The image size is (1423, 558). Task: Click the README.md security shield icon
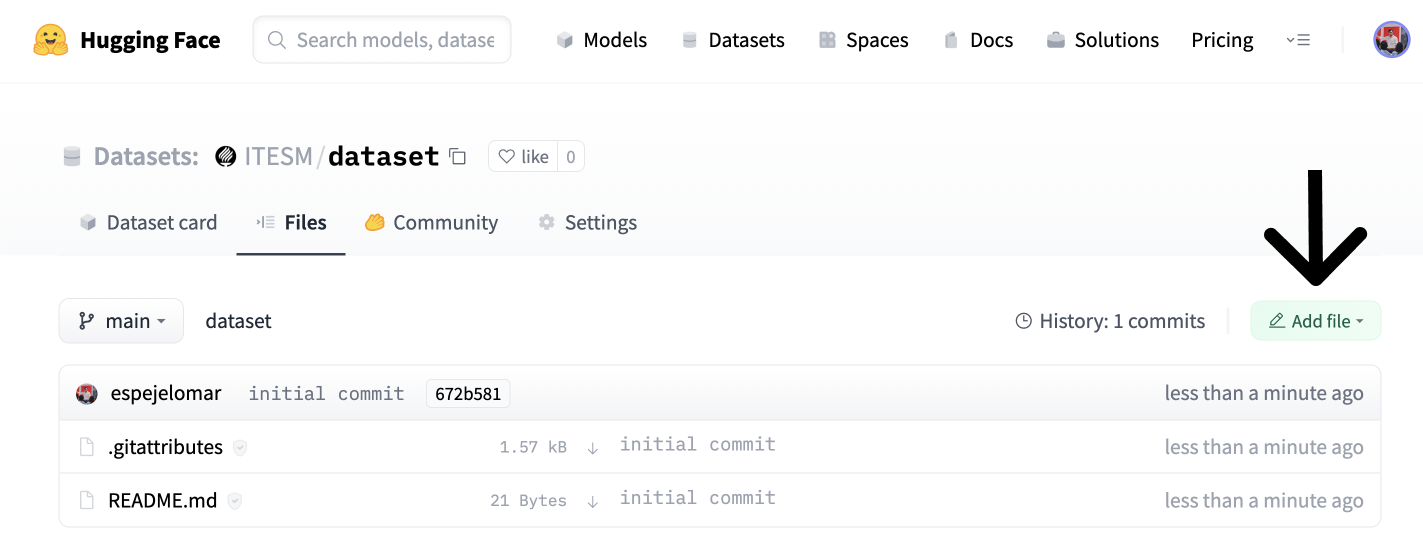pos(235,501)
